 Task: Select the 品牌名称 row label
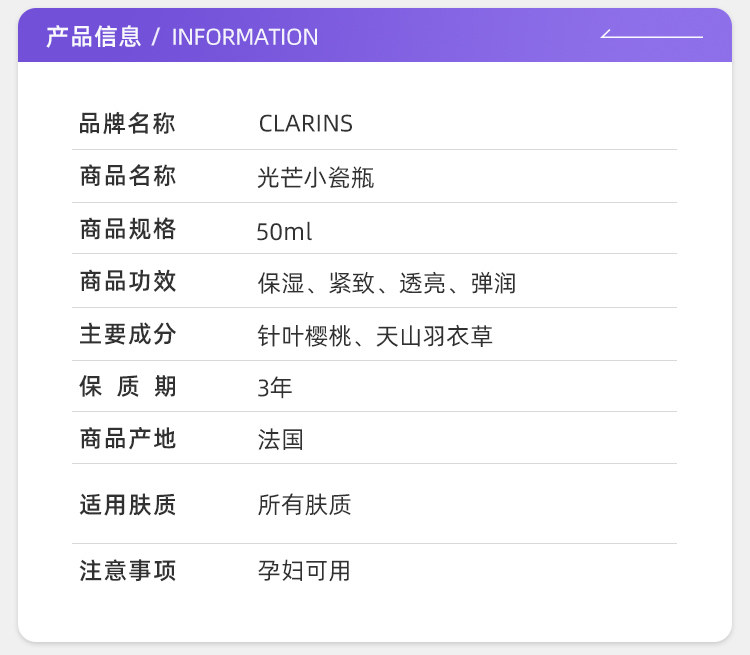click(128, 124)
